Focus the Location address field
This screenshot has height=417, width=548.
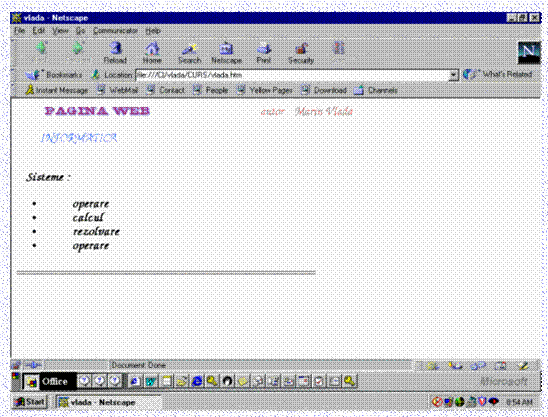point(292,75)
